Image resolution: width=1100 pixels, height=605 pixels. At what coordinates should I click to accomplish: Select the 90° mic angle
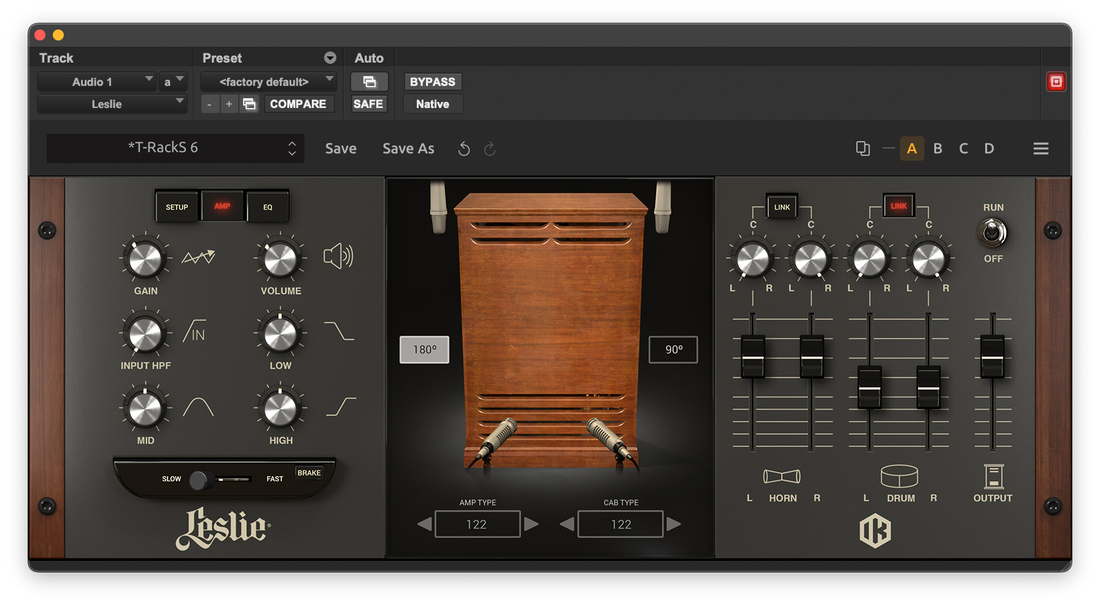[x=673, y=350]
